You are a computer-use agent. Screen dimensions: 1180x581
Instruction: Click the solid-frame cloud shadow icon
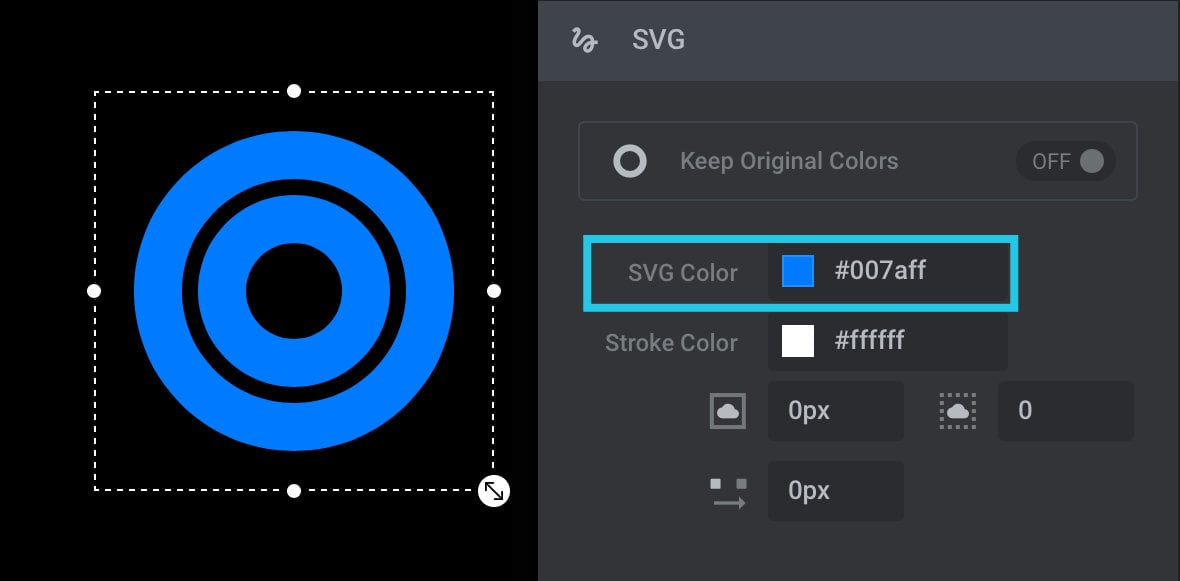point(728,411)
